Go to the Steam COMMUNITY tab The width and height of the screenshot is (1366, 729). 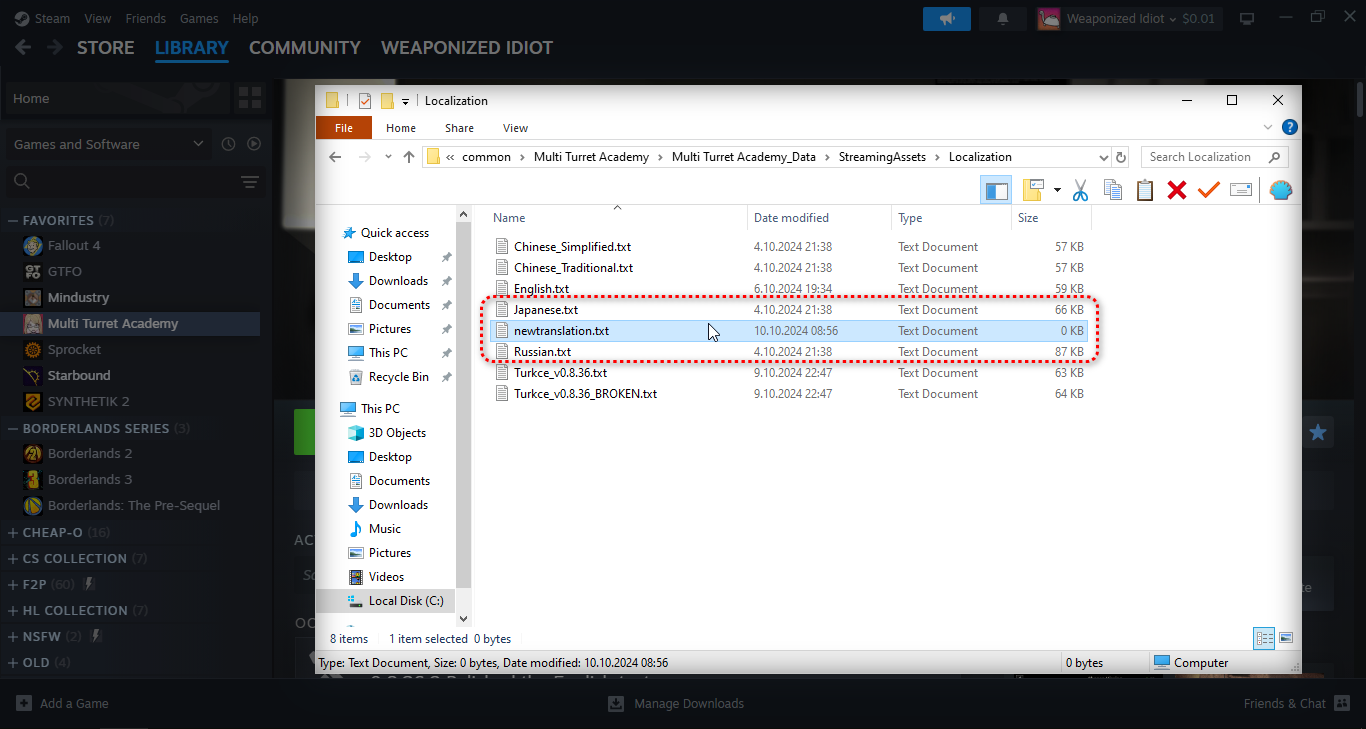pos(305,48)
